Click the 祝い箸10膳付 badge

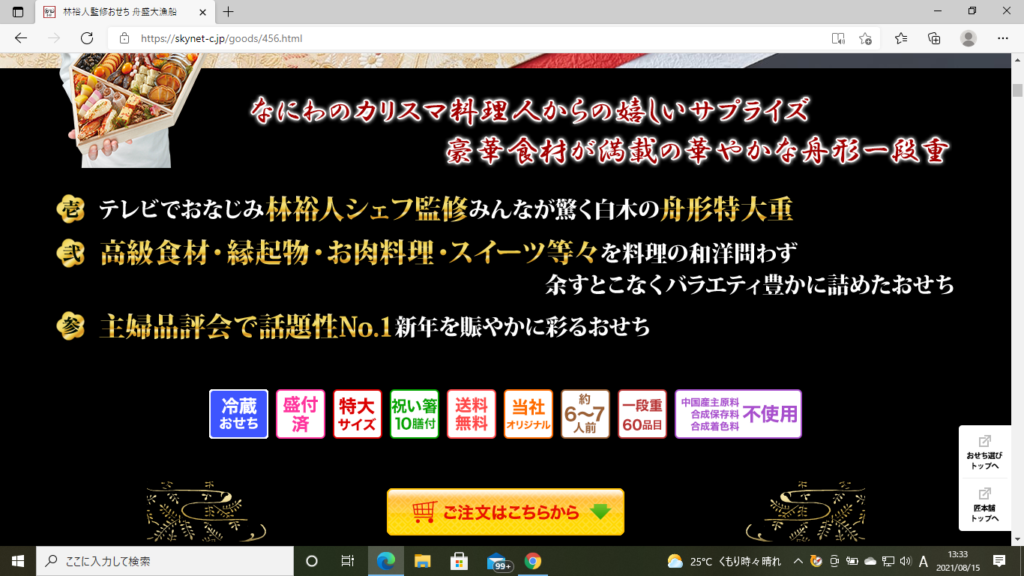point(414,414)
